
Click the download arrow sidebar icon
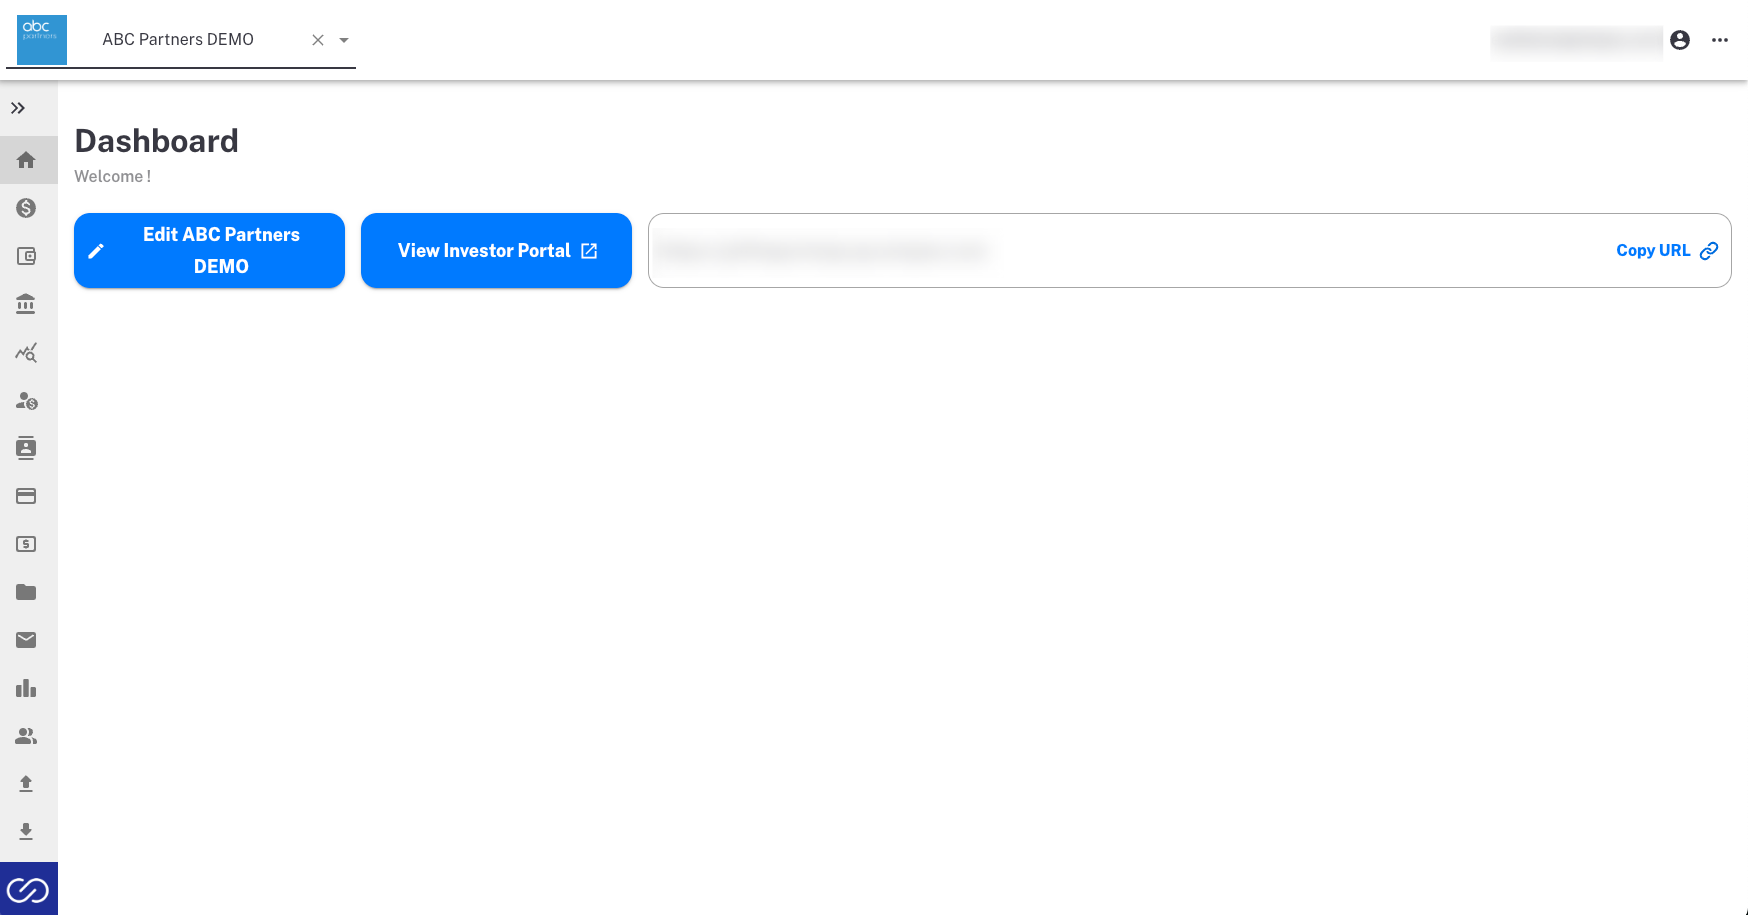point(26,832)
